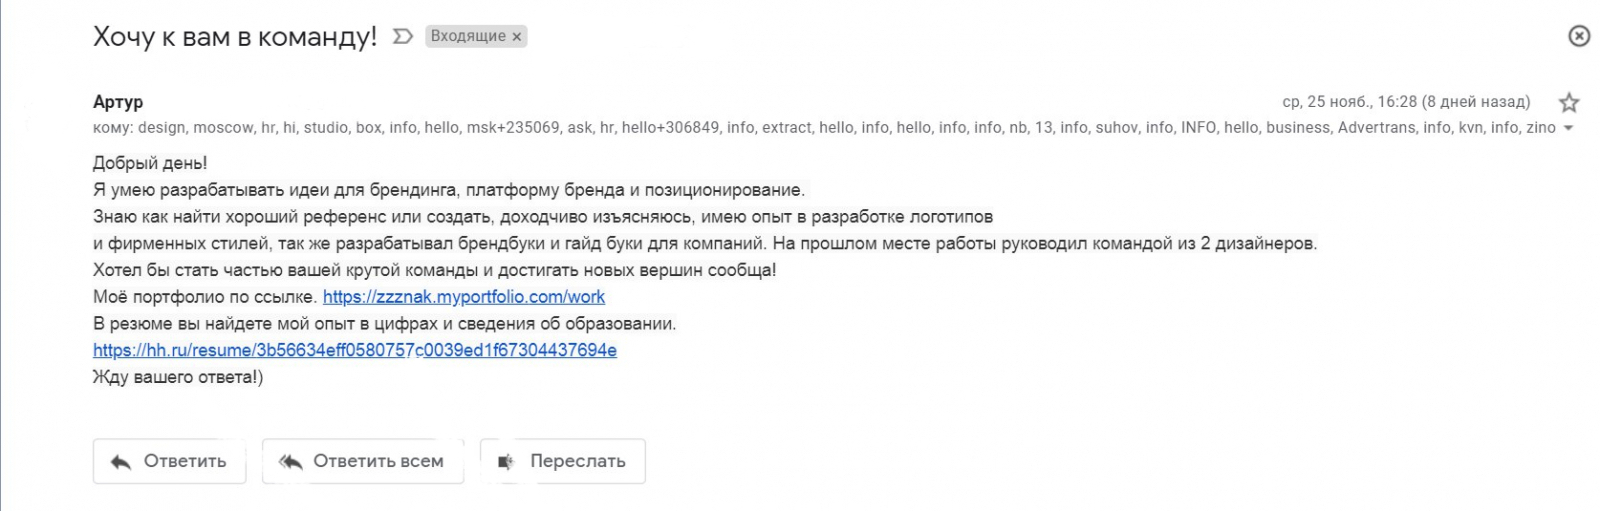Click the circled X icon at top right
The image size is (1600, 511).
click(x=1579, y=36)
